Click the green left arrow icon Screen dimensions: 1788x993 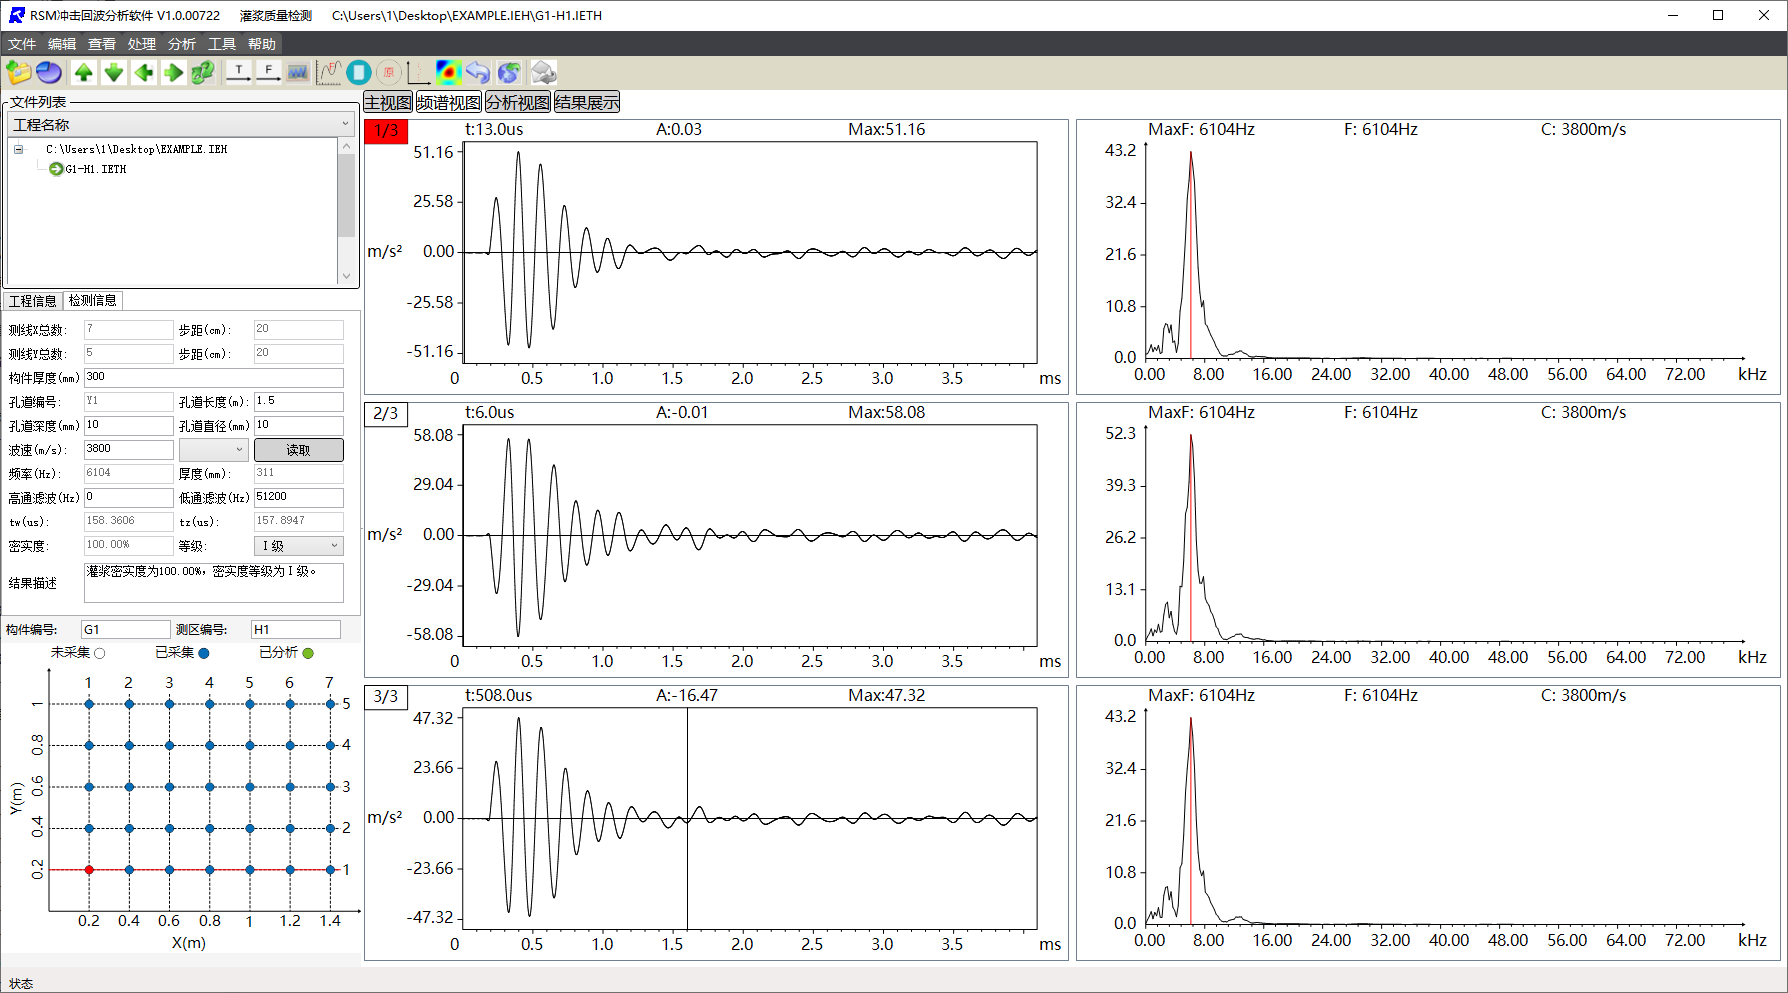144,72
